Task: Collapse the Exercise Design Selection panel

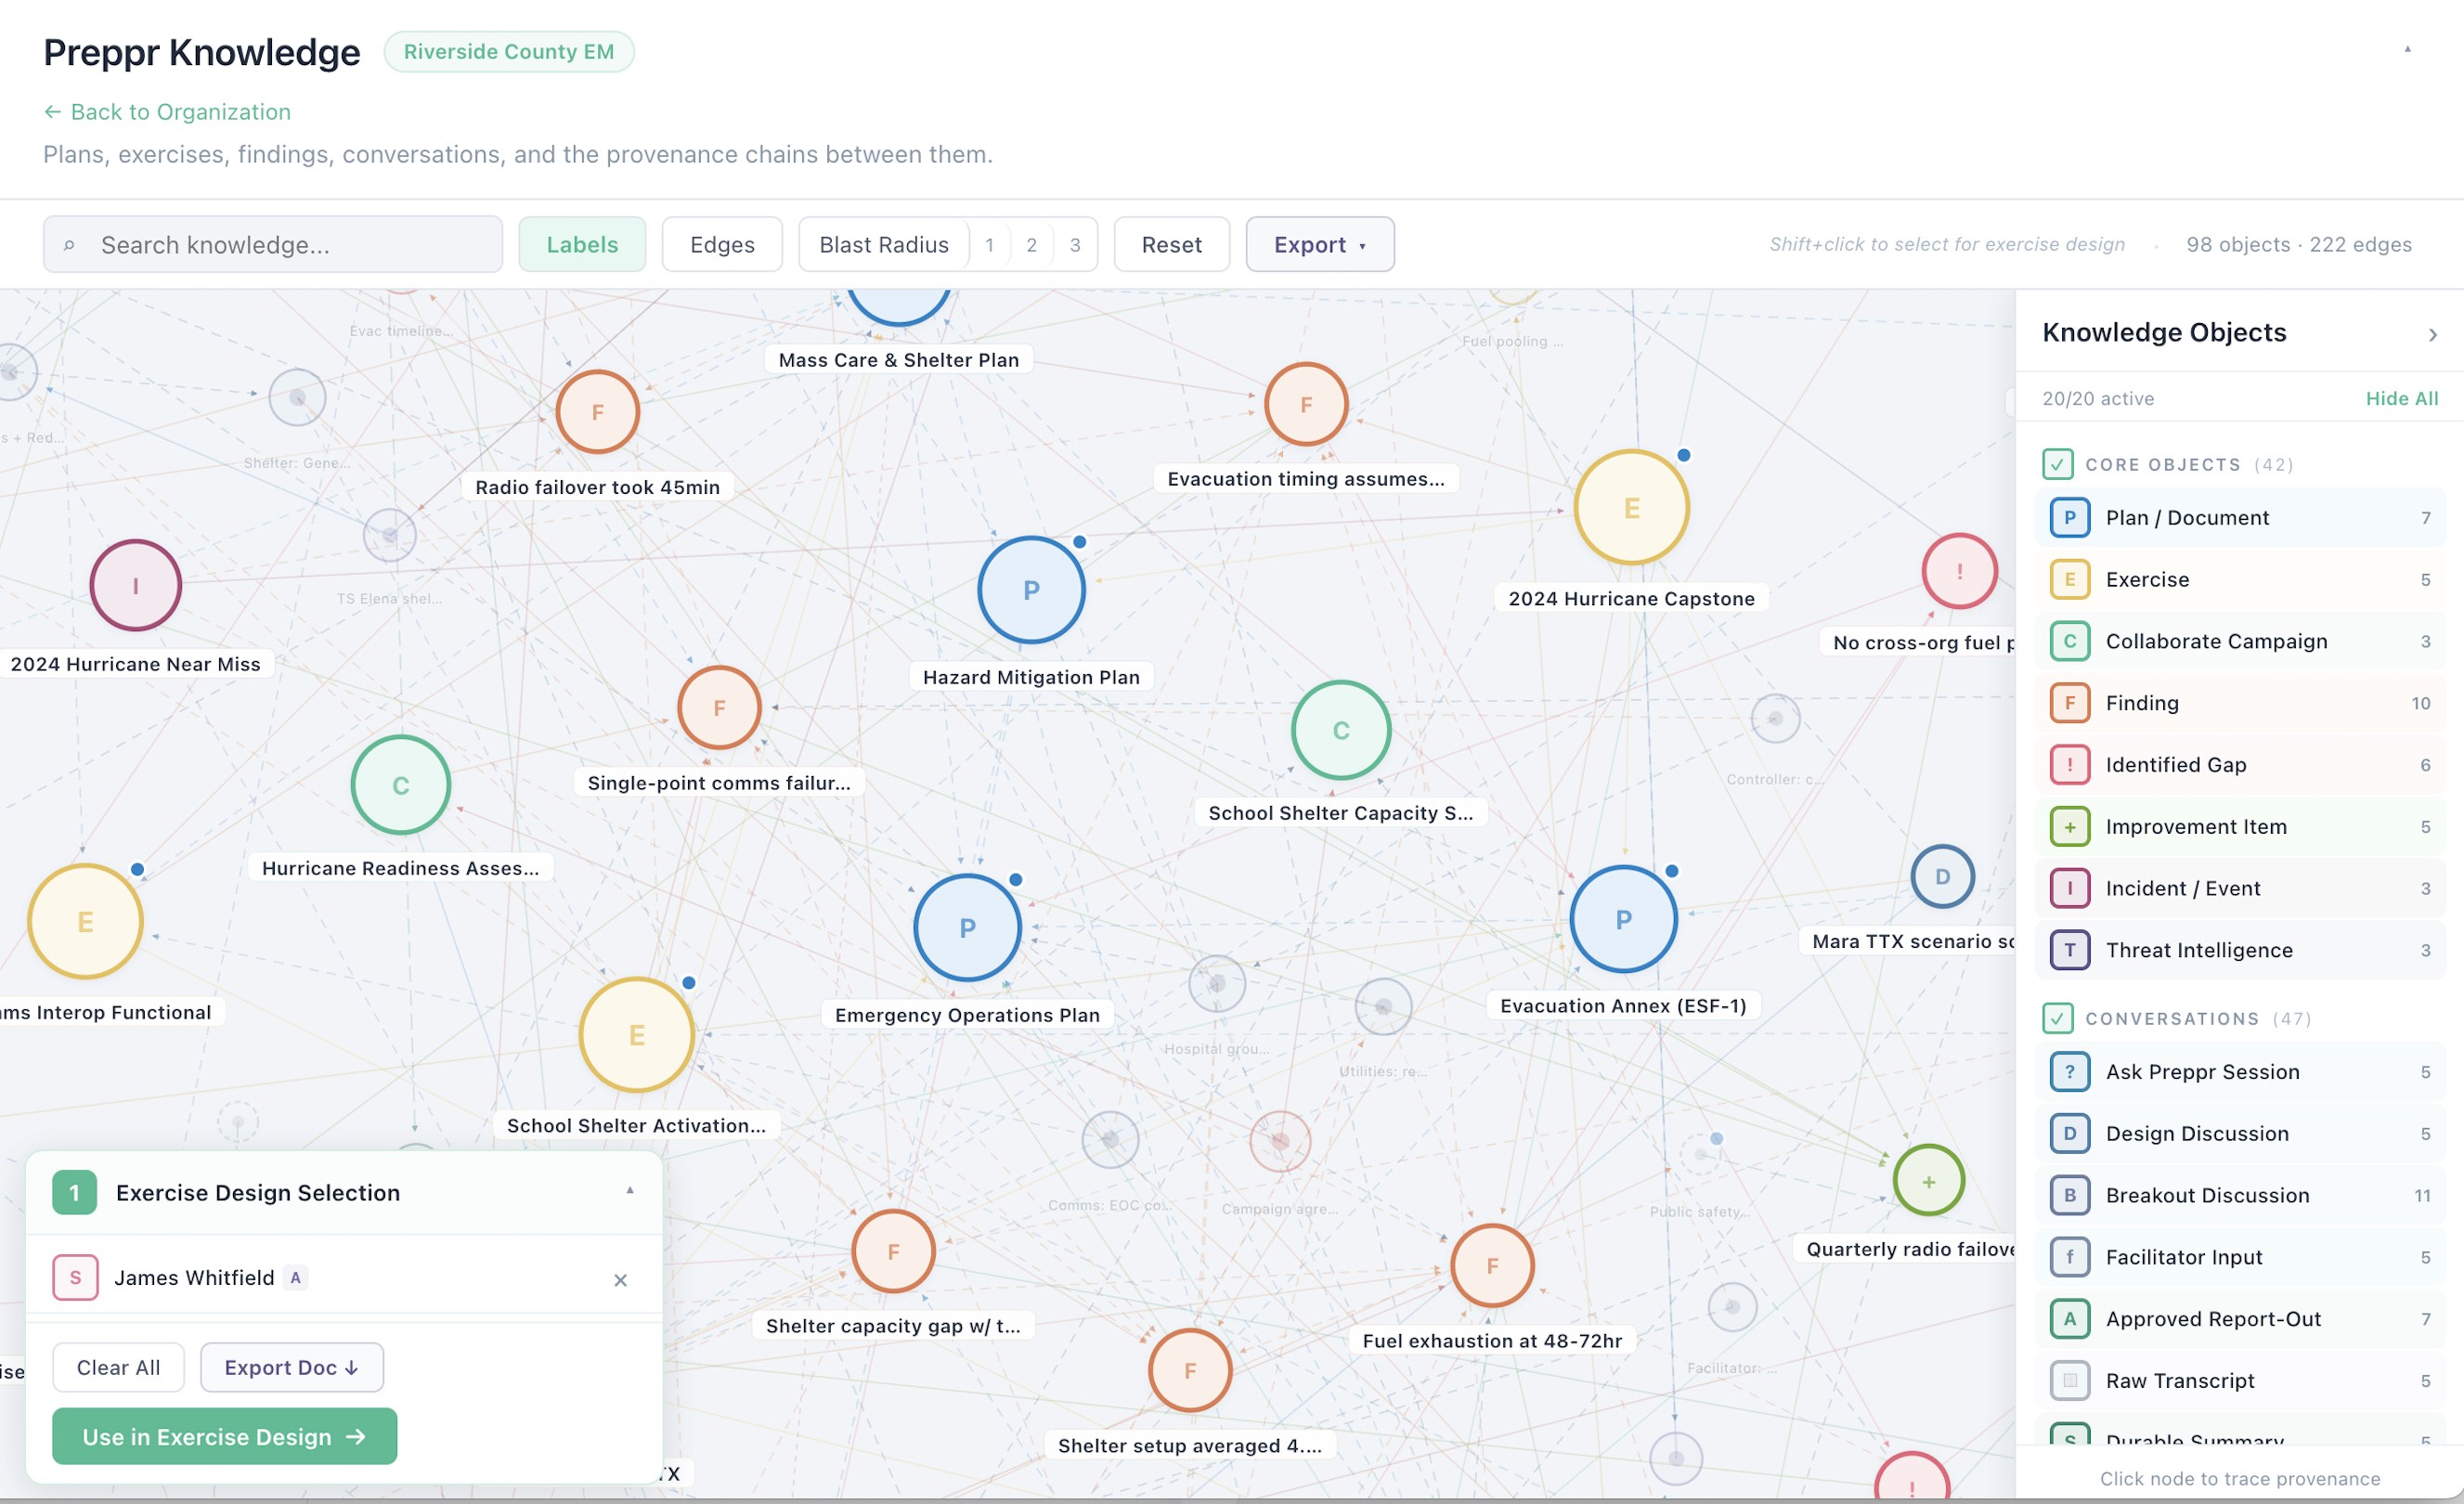Action: click(x=630, y=1191)
